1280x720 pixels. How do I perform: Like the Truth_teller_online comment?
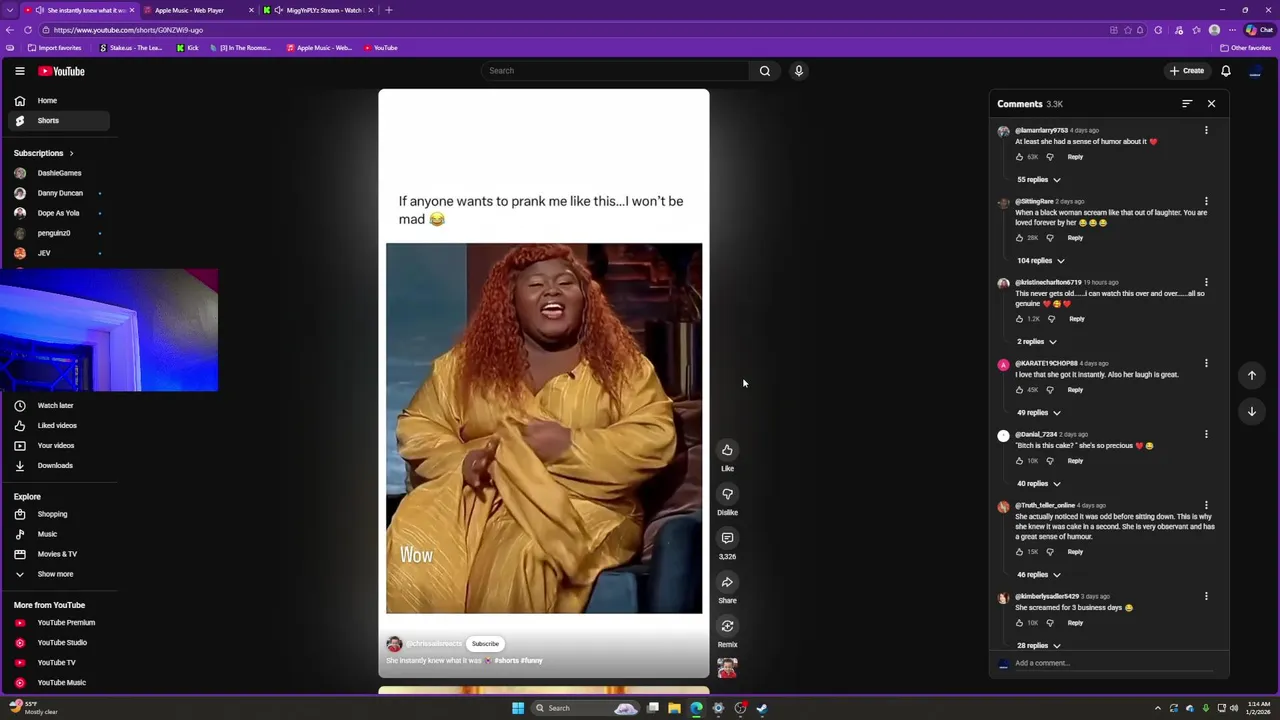tap(1019, 552)
